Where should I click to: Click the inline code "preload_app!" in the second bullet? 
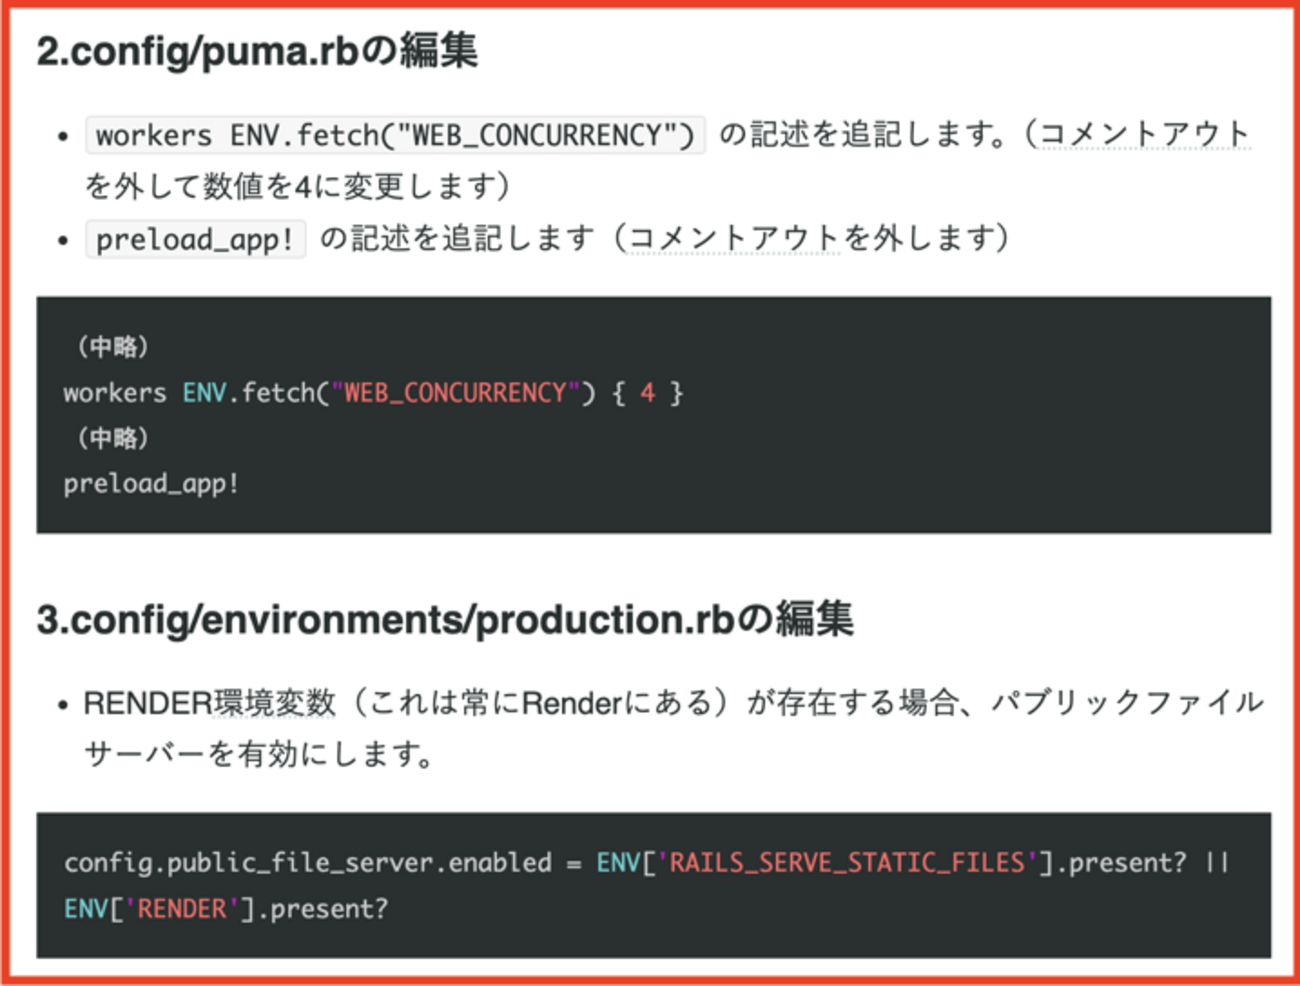195,239
